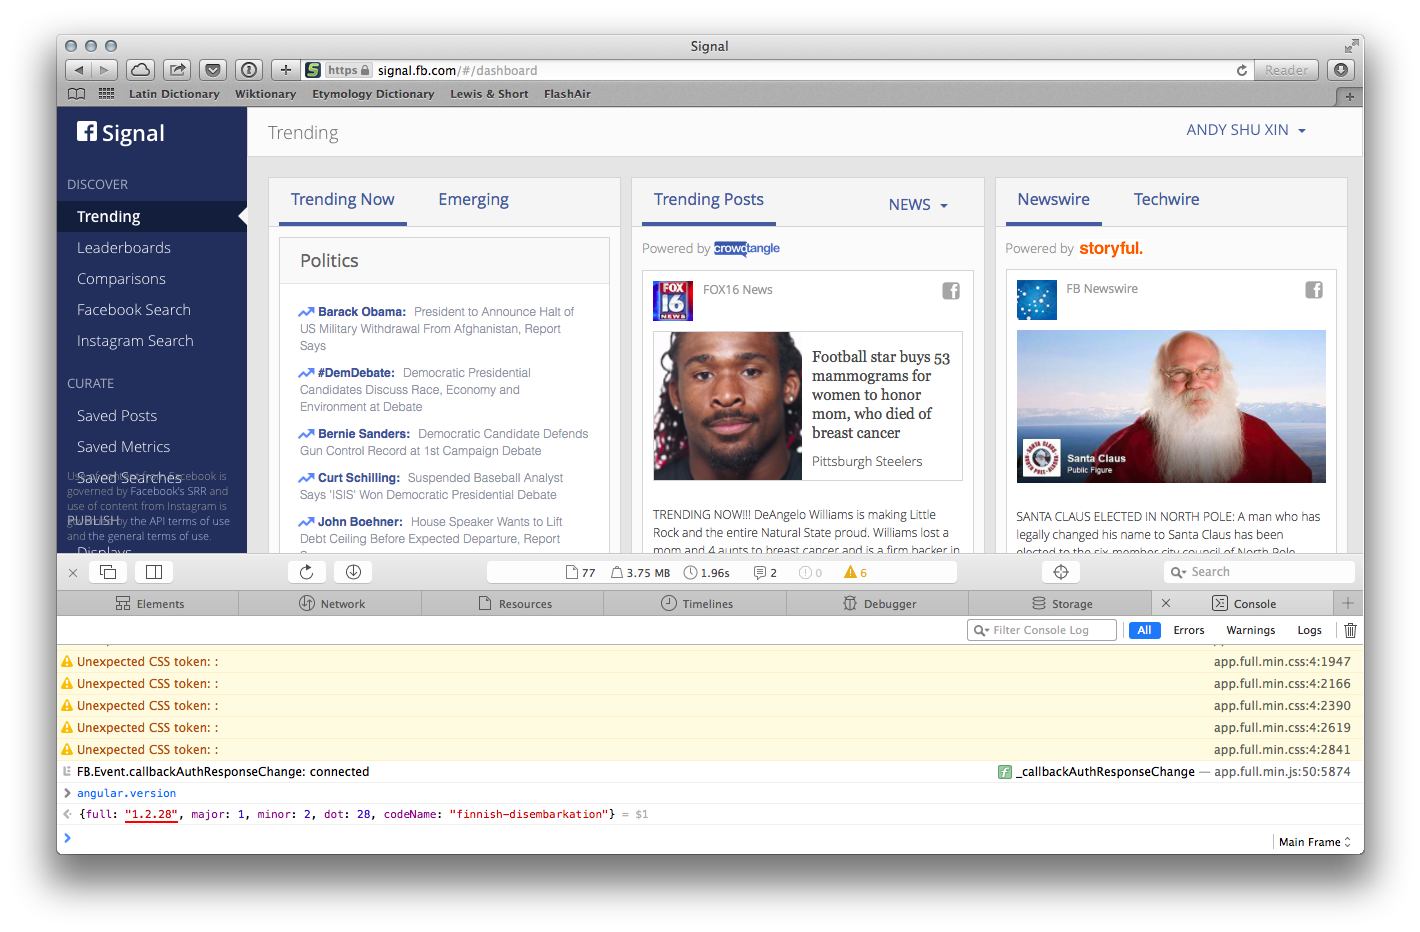Open Comparisons in the sidebar
The image size is (1420, 932).
click(x=121, y=279)
